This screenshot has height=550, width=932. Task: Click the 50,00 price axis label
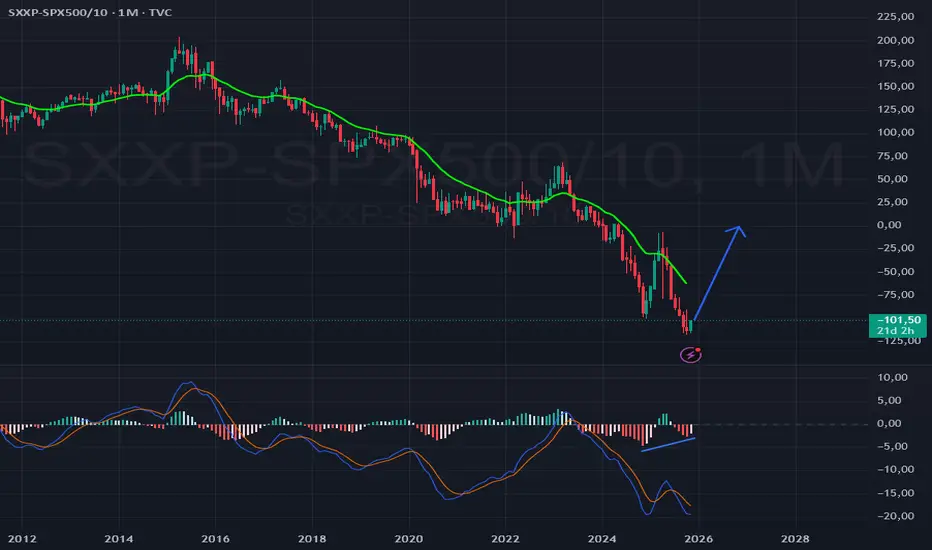892,179
